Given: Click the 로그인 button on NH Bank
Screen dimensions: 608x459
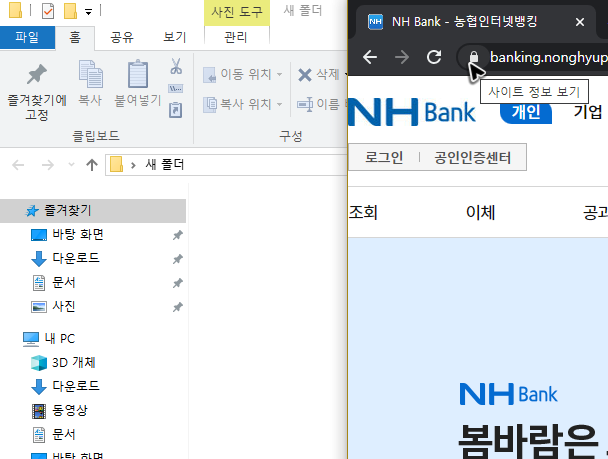Looking at the screenshot, I should tap(384, 157).
